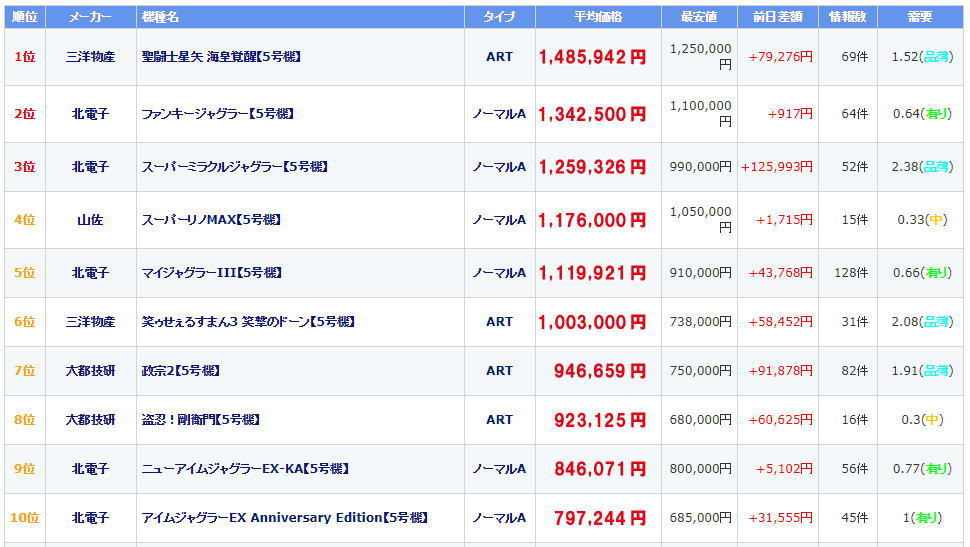Click the 情報数 column header

[848, 17]
